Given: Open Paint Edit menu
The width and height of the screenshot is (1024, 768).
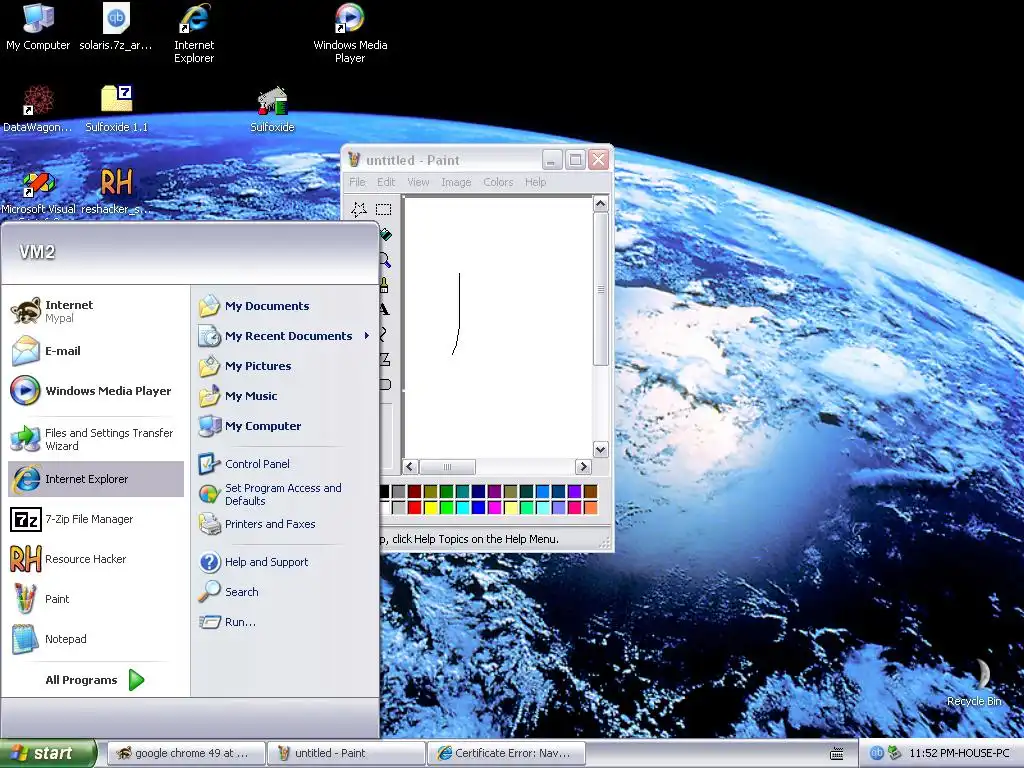Looking at the screenshot, I should click(386, 182).
